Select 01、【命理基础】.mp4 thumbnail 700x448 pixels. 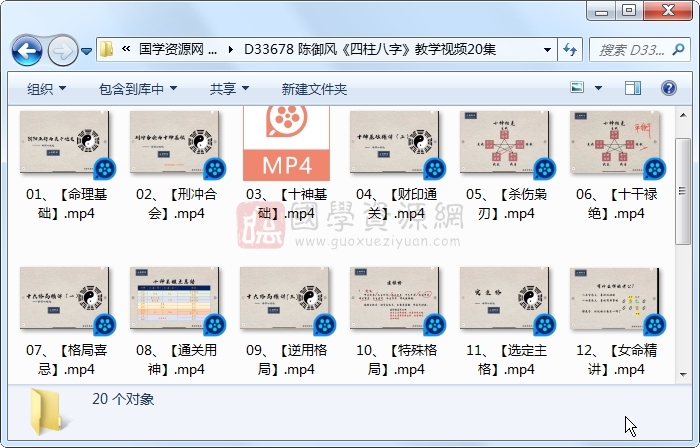(65, 143)
